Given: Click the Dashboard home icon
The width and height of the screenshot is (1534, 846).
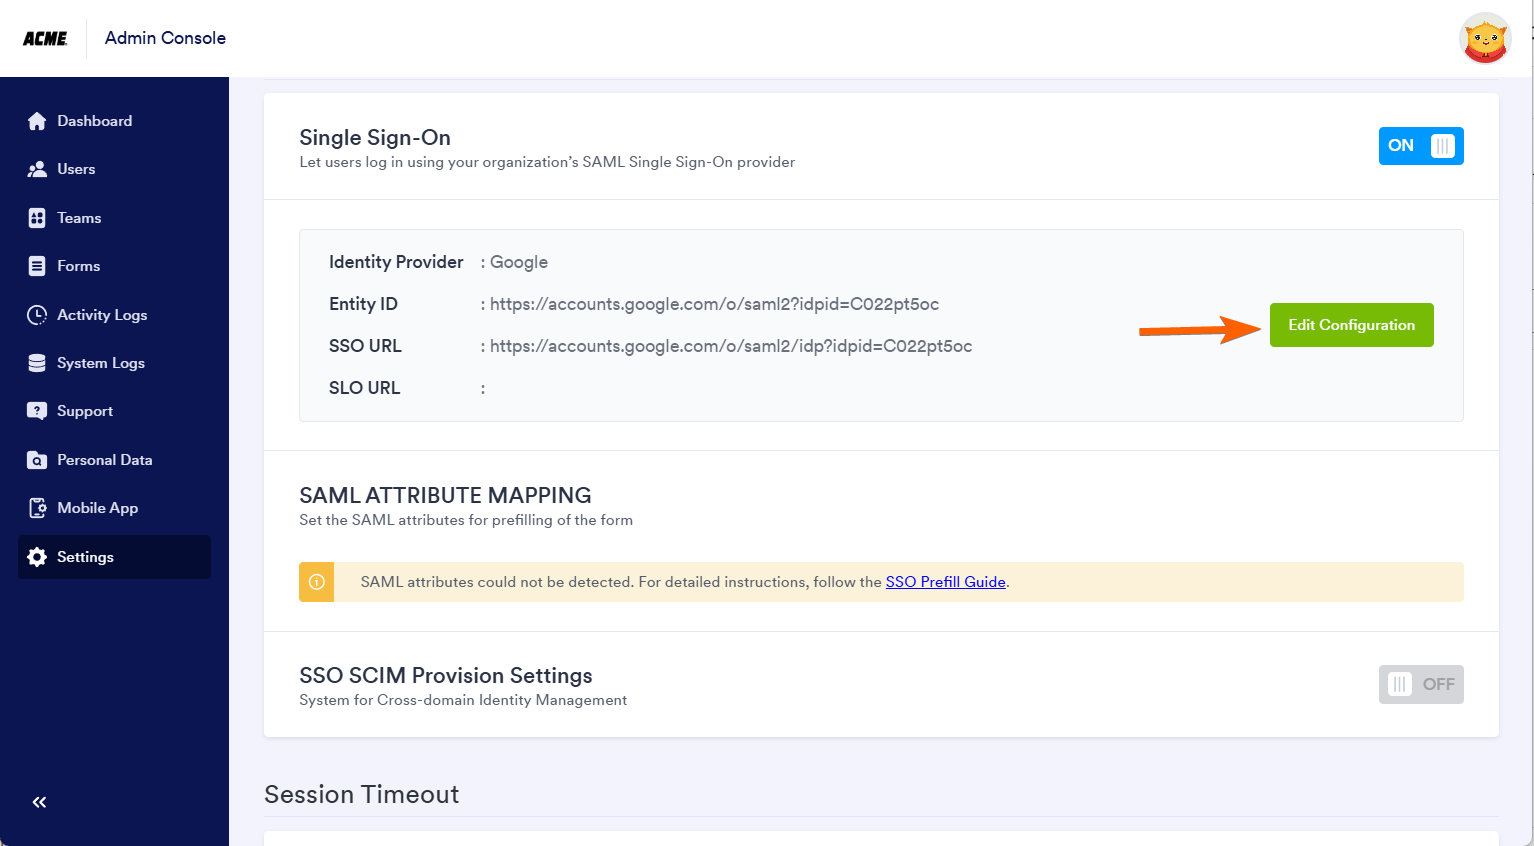Looking at the screenshot, I should (37, 121).
